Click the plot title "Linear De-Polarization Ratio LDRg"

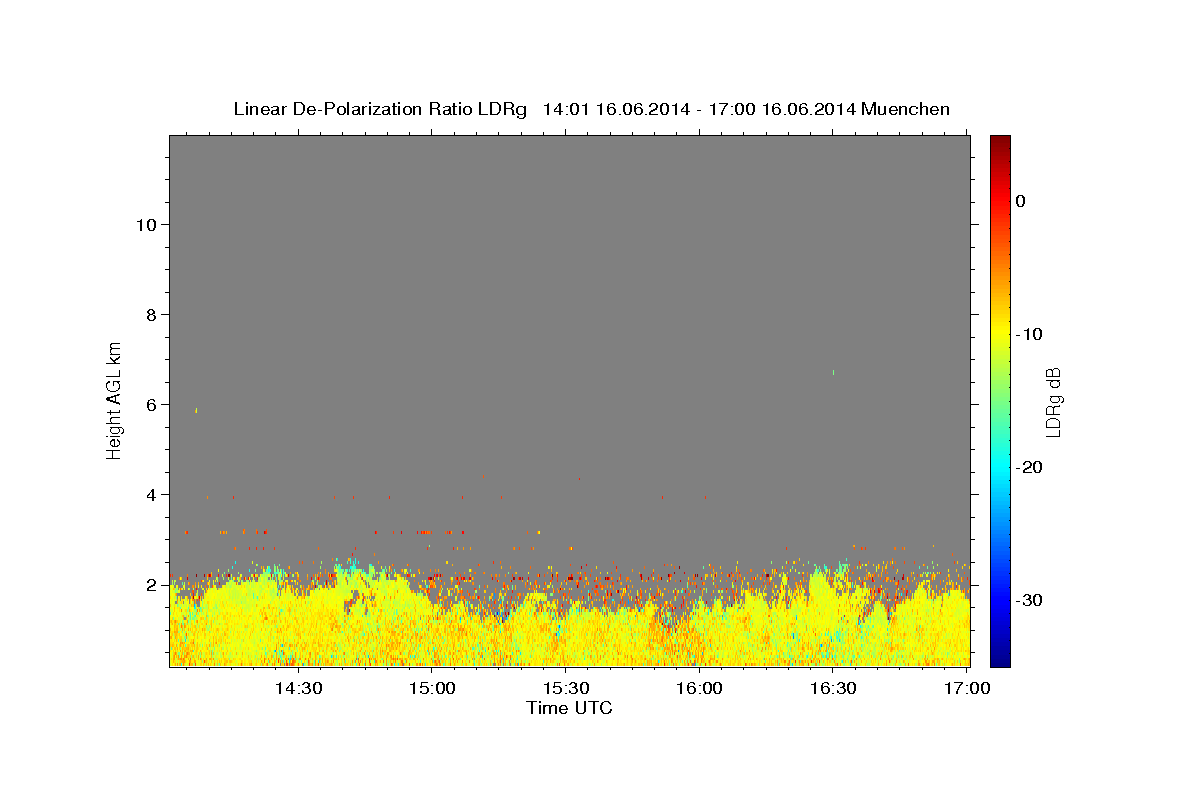point(379,109)
